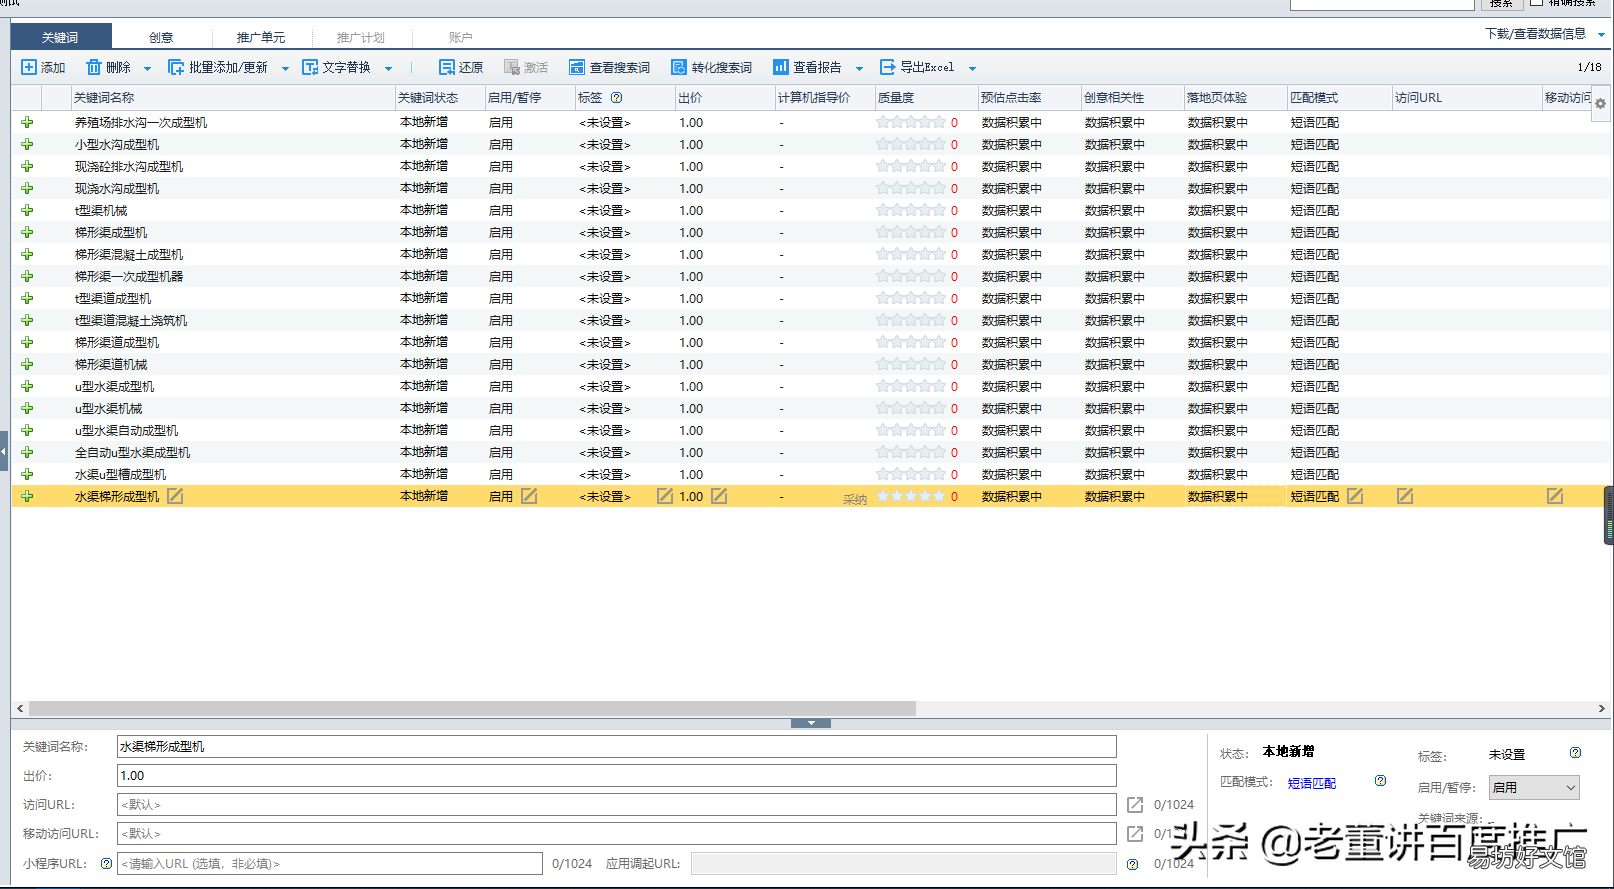Click left arrow of horizontal scrollbar

pos(20,708)
